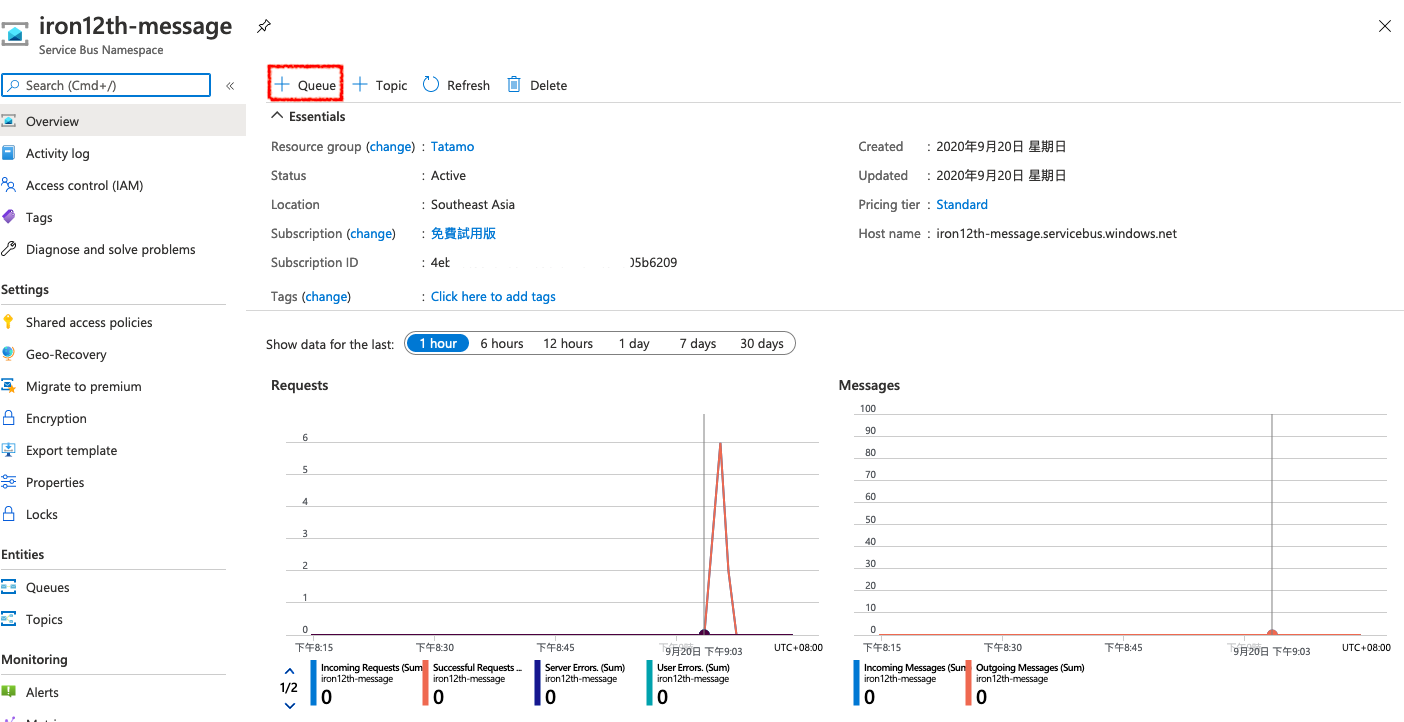This screenshot has height=722, width=1404.
Task: Click the Outgoing Messages legend swatch
Action: (x=968, y=683)
